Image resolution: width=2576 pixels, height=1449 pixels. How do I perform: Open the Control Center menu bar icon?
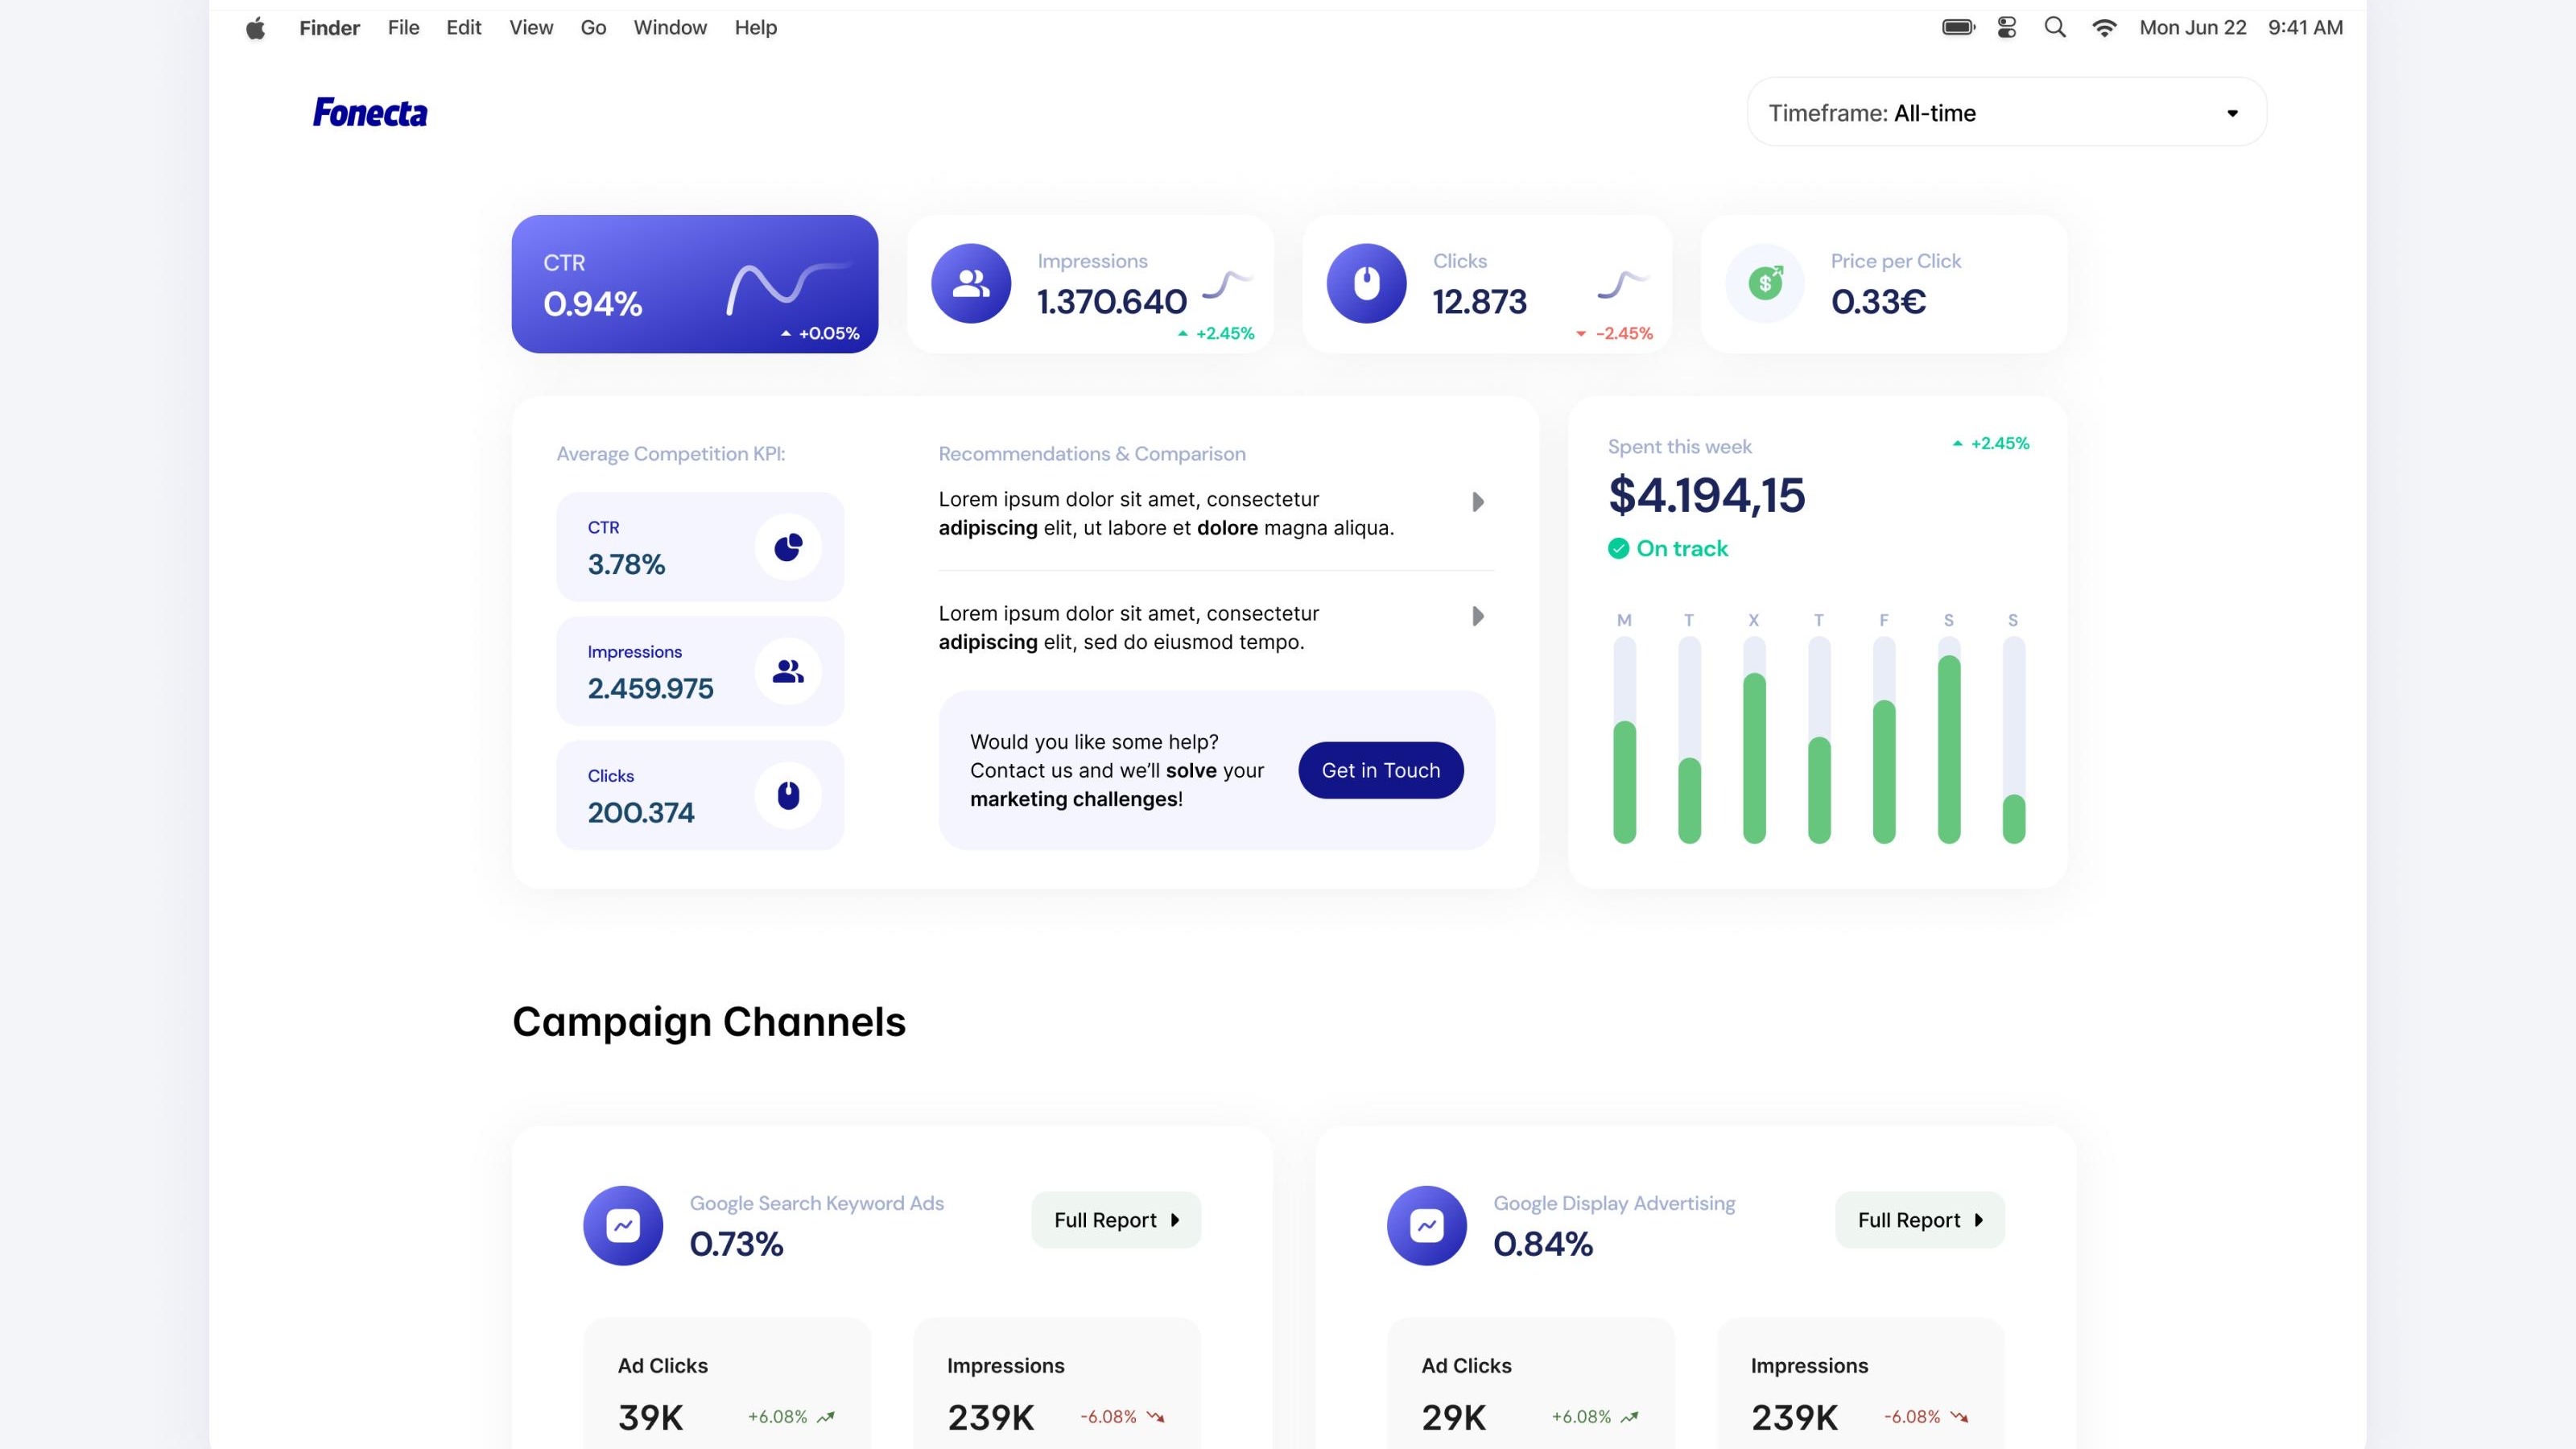(x=2007, y=28)
